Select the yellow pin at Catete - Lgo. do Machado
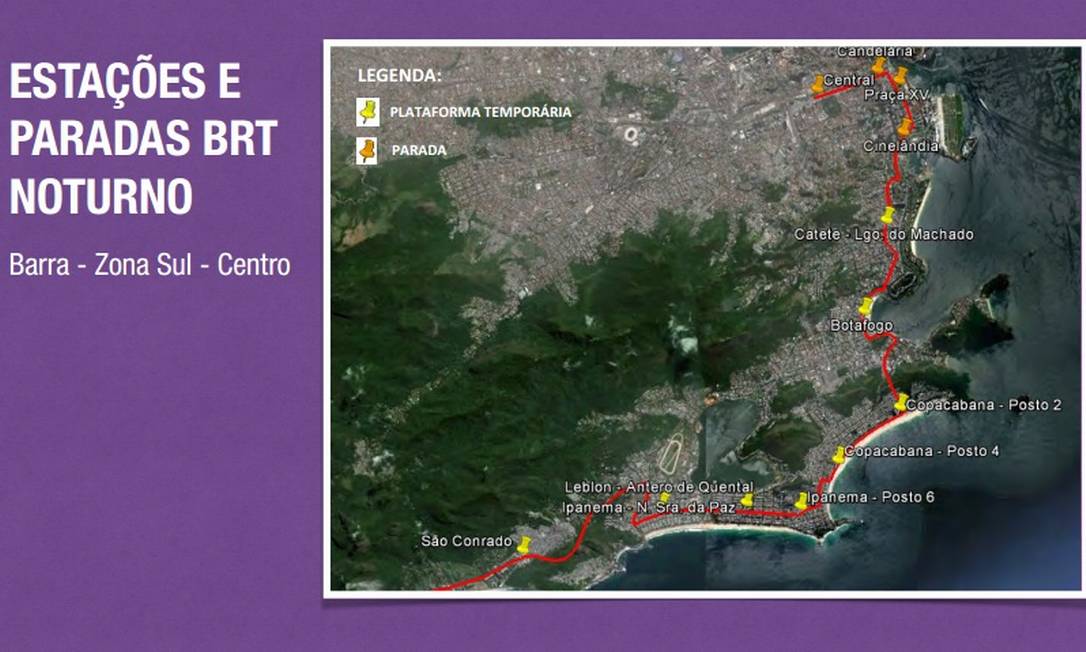 [x=887, y=215]
